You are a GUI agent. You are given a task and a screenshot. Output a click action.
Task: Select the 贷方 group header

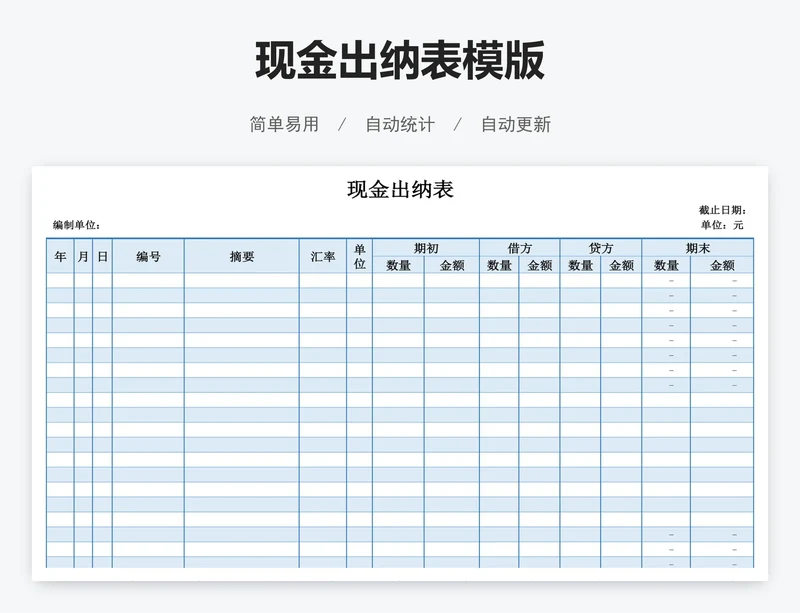pos(601,248)
